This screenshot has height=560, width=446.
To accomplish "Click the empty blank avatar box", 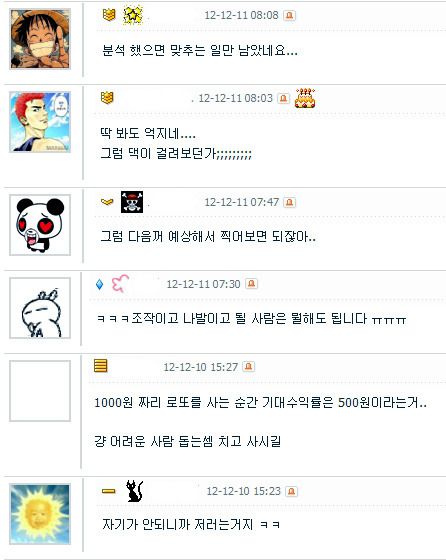I will [40, 391].
